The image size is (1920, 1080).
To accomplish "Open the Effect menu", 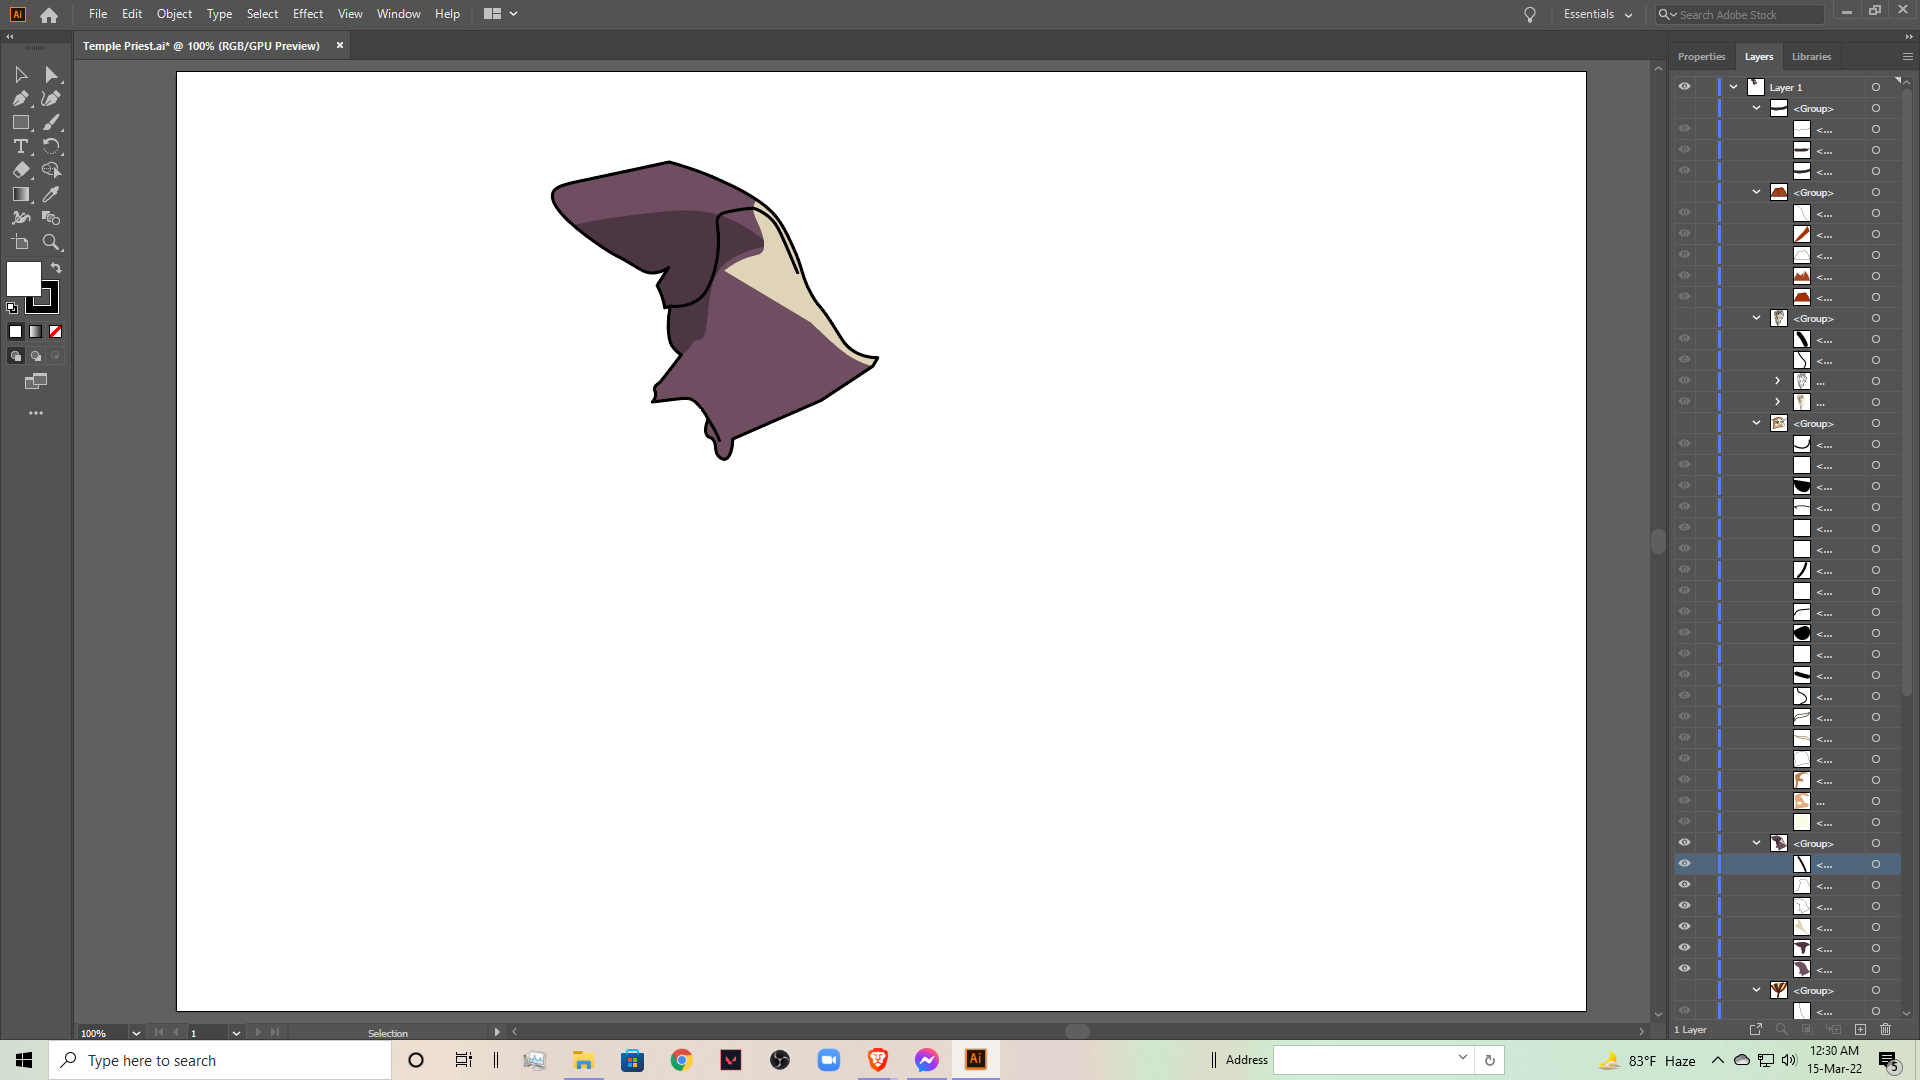I will point(308,14).
